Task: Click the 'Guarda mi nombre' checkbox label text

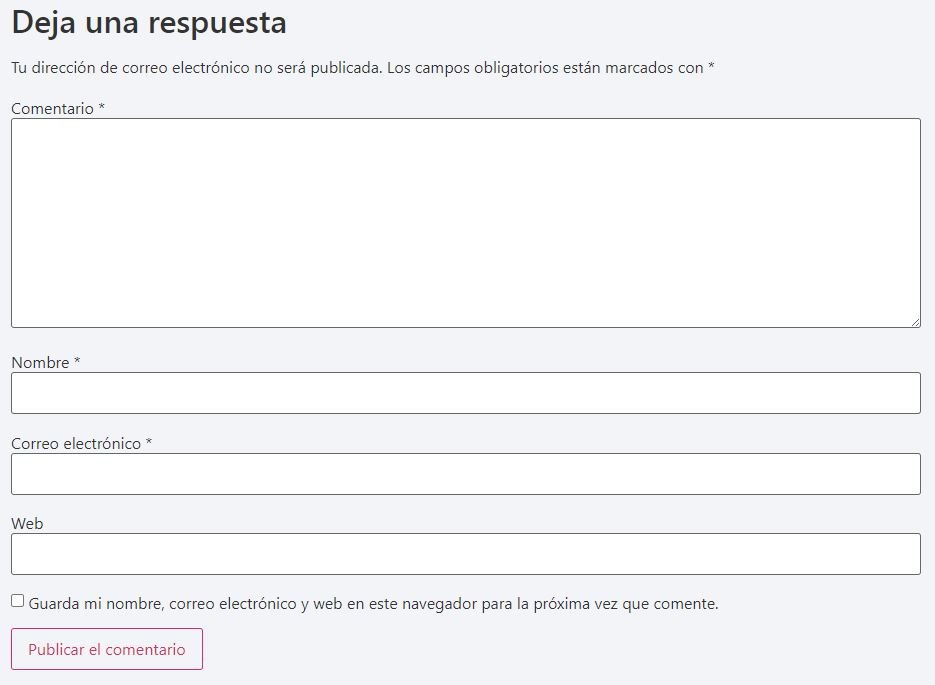Action: pyautogui.click(x=373, y=604)
